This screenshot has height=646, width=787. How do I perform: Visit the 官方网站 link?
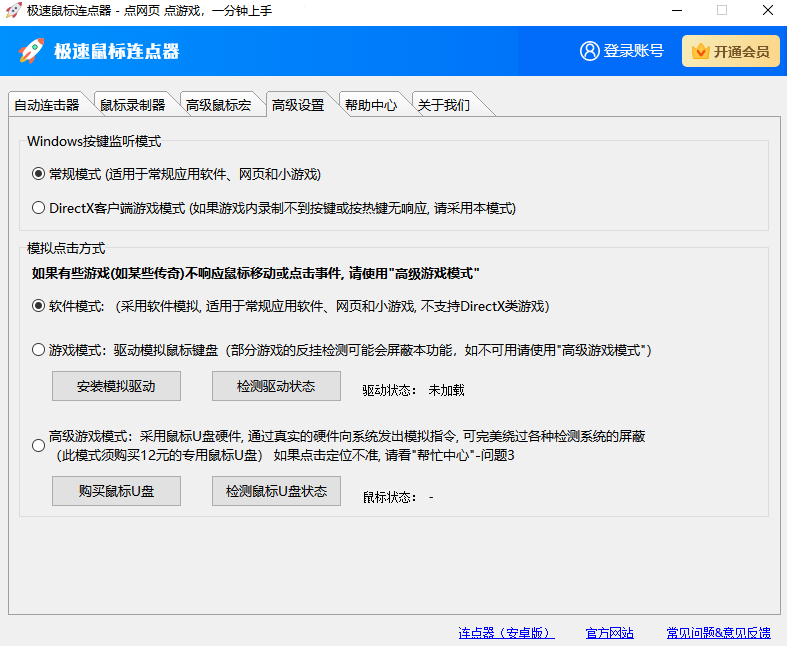(609, 633)
